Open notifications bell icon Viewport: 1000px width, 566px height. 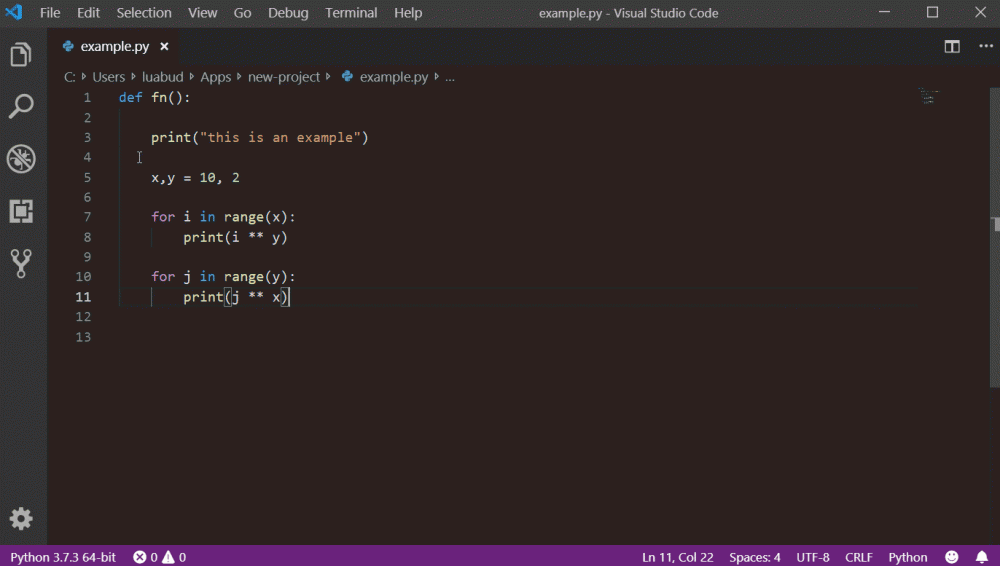coord(982,557)
